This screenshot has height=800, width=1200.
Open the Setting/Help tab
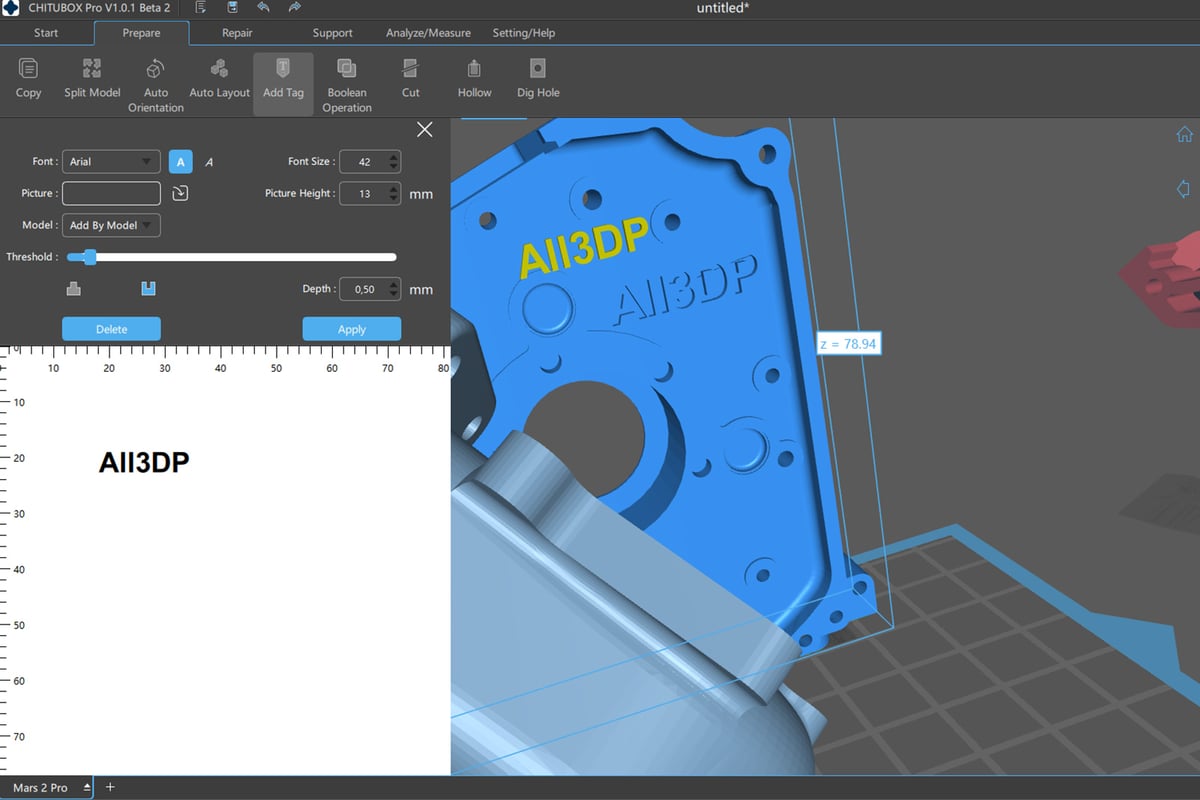click(x=524, y=33)
